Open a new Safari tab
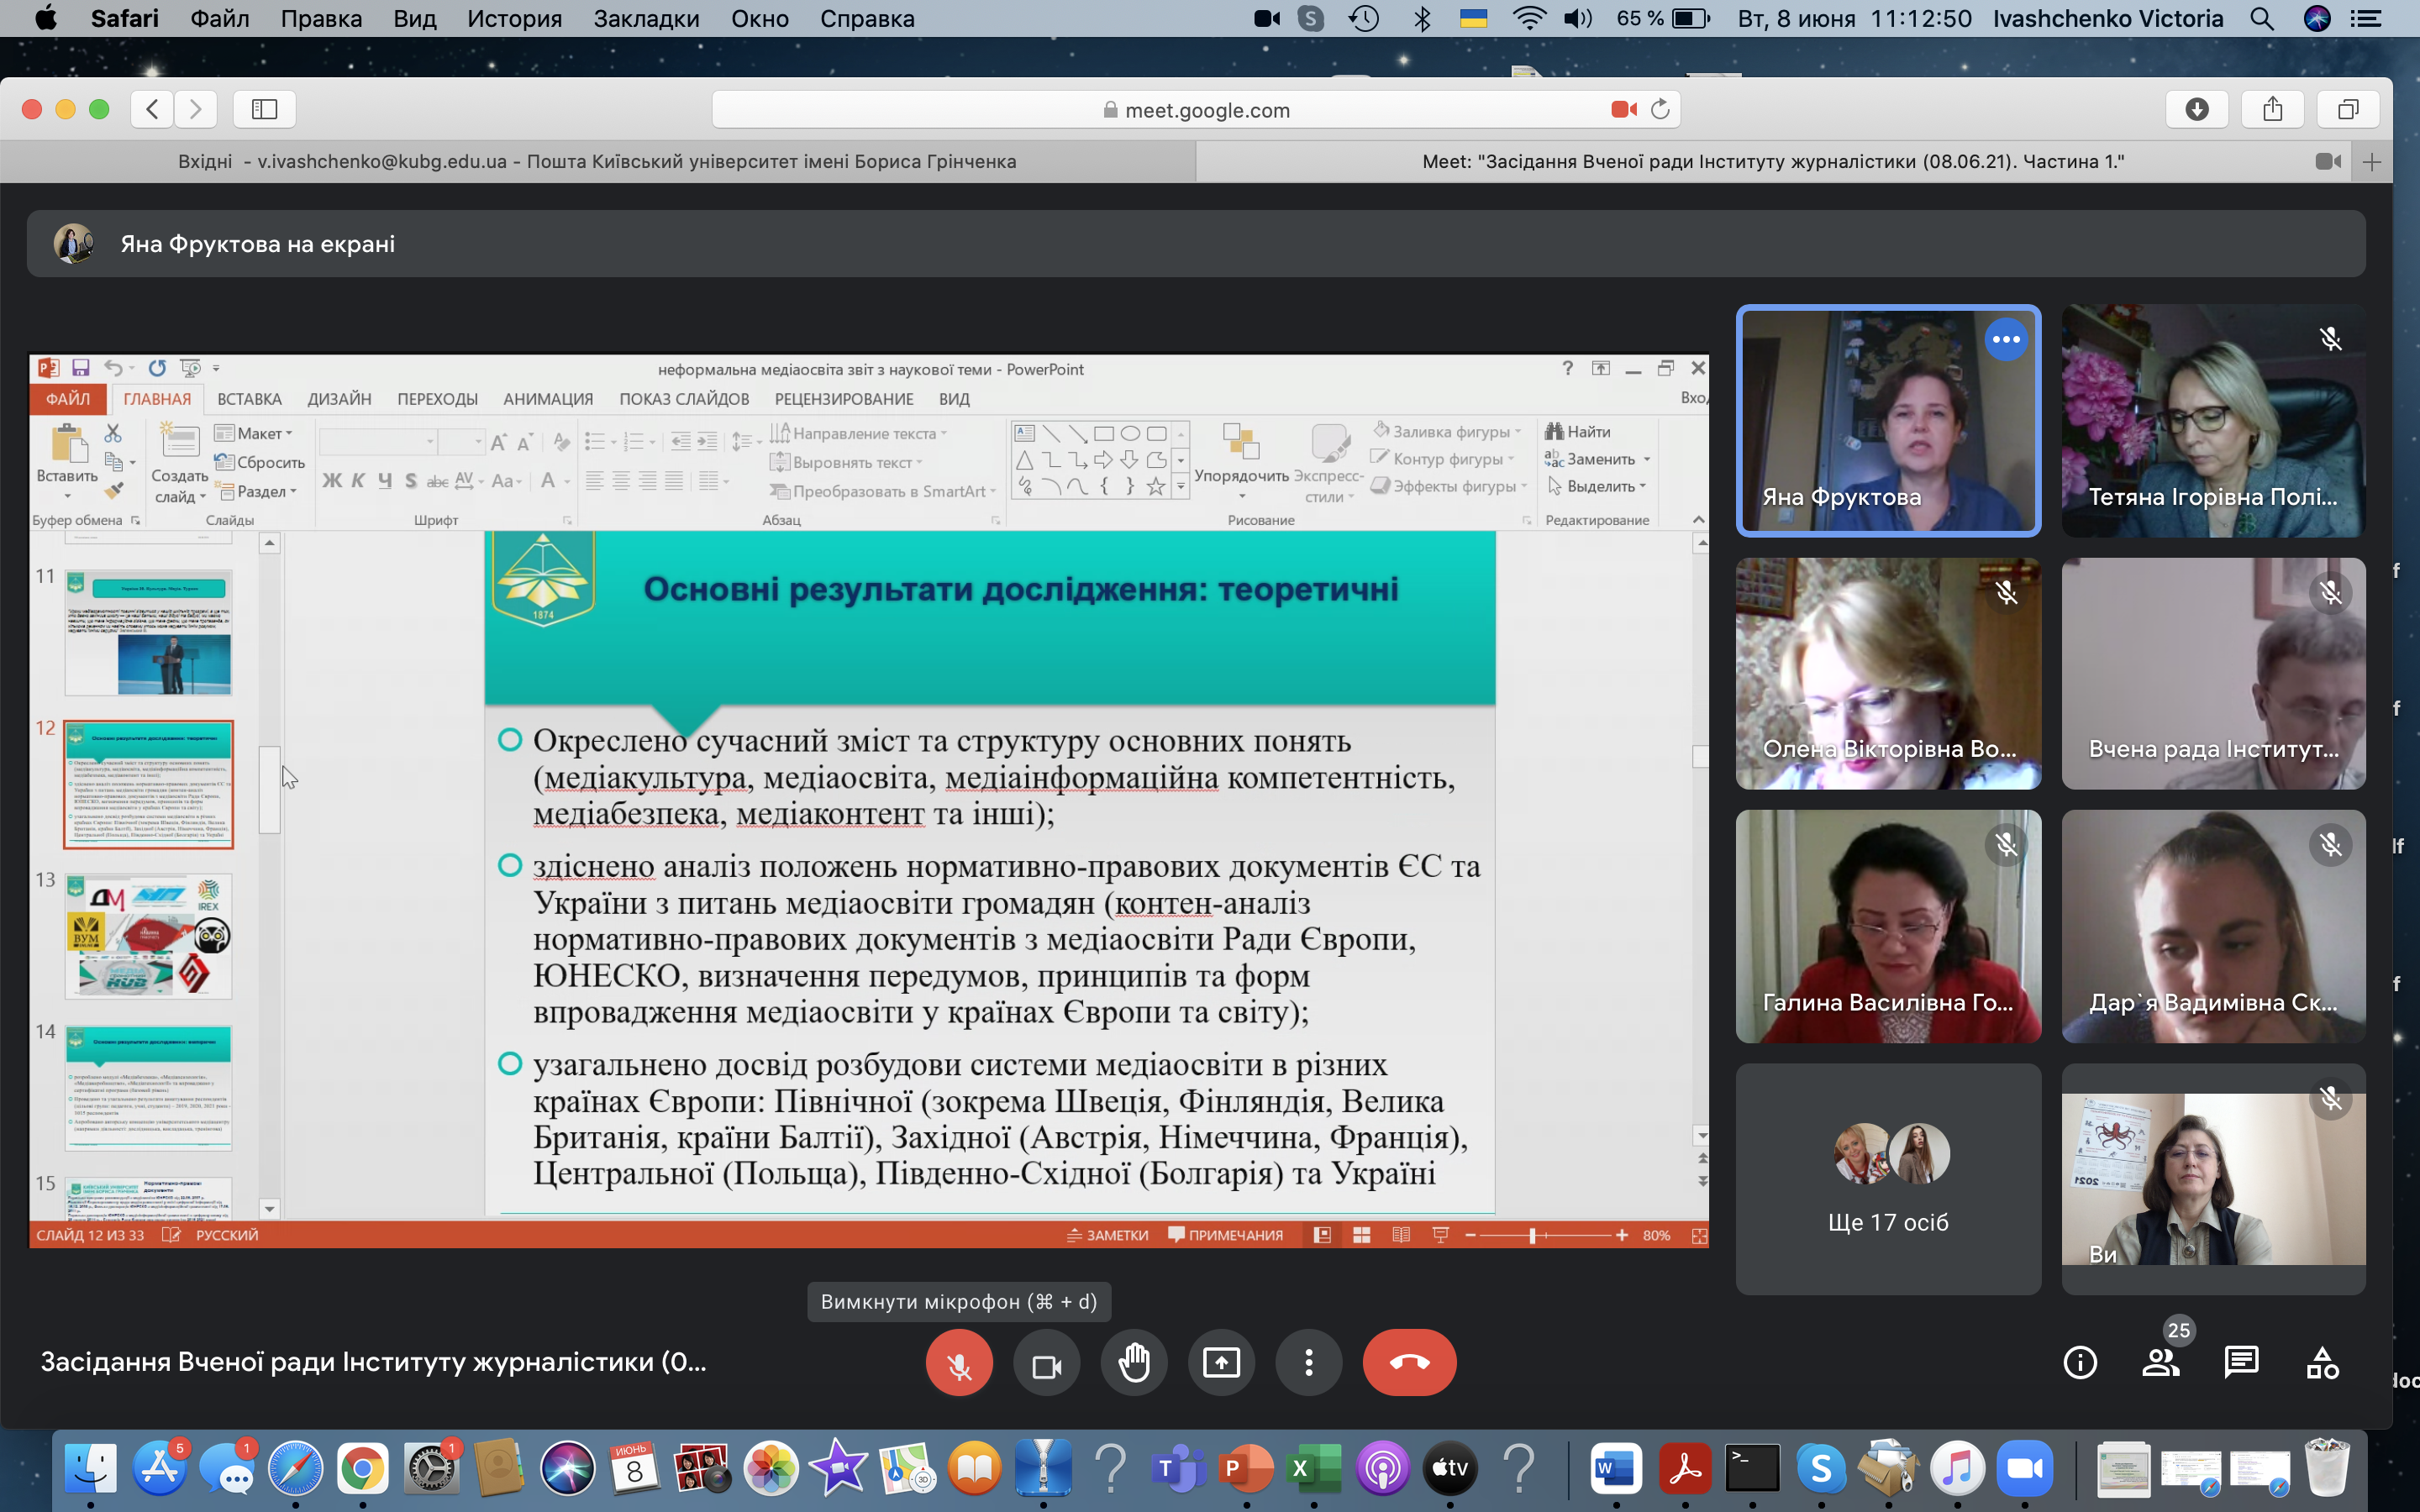This screenshot has width=2420, height=1512. 2371,162
